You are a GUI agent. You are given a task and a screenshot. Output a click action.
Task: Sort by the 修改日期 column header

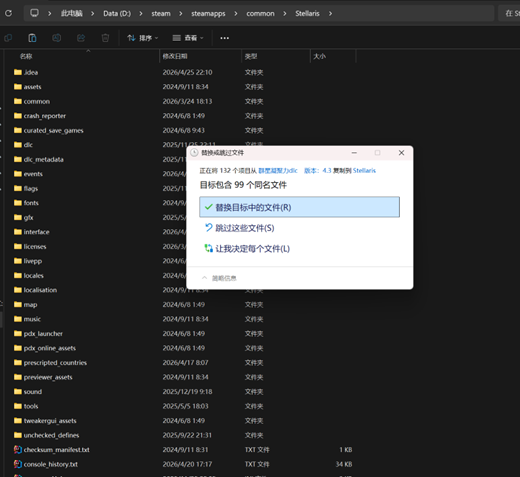point(200,56)
